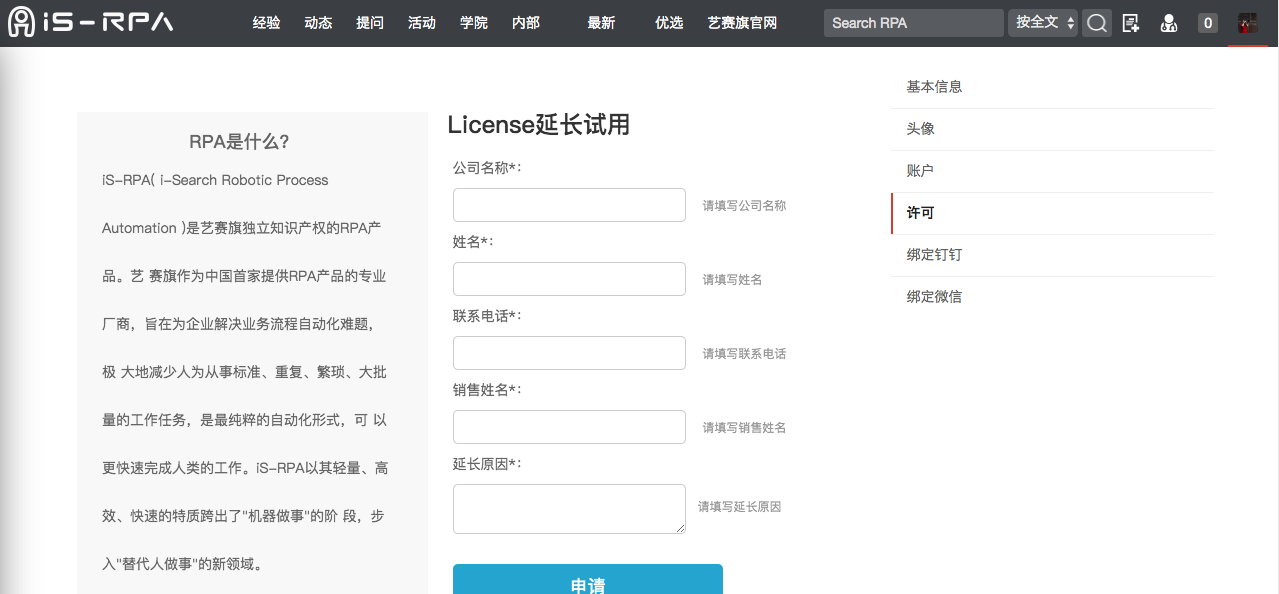
Task: Click the 公司名称*: field label
Action: tap(487, 167)
